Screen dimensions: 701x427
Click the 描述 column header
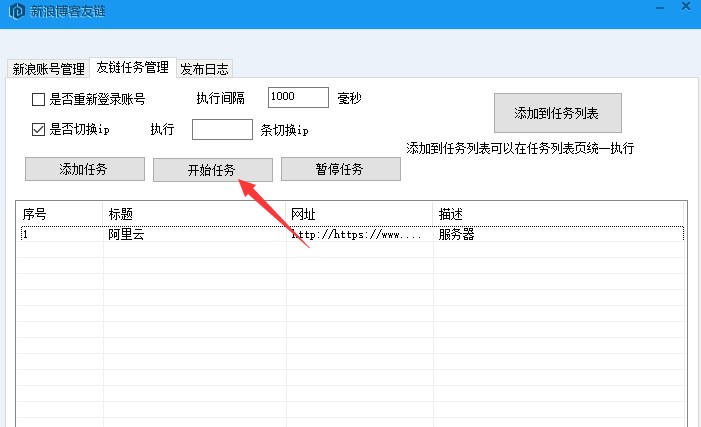tap(558, 214)
